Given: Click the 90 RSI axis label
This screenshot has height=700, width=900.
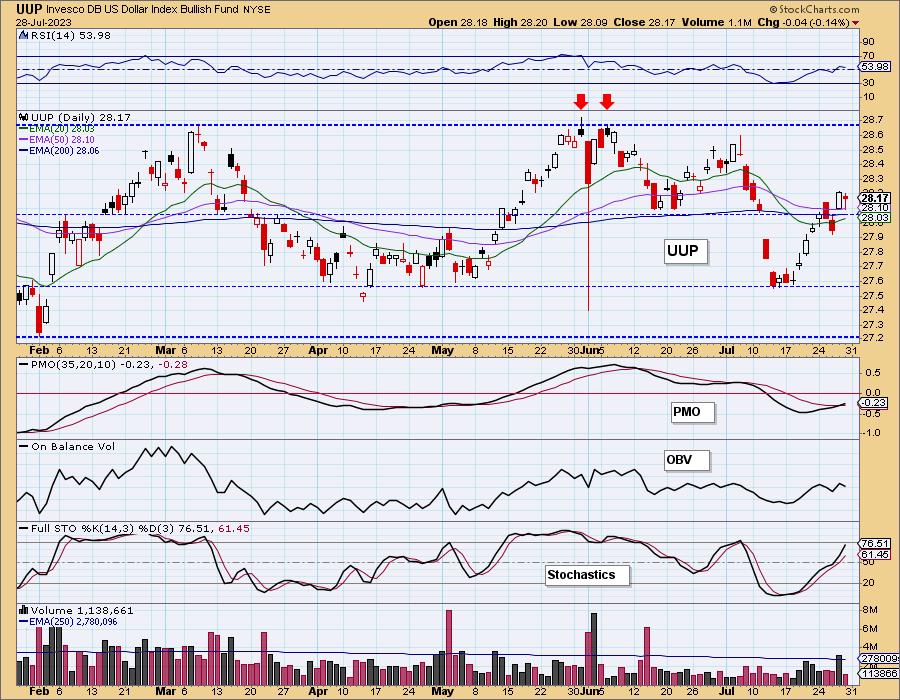Looking at the screenshot, I should 868,42.
